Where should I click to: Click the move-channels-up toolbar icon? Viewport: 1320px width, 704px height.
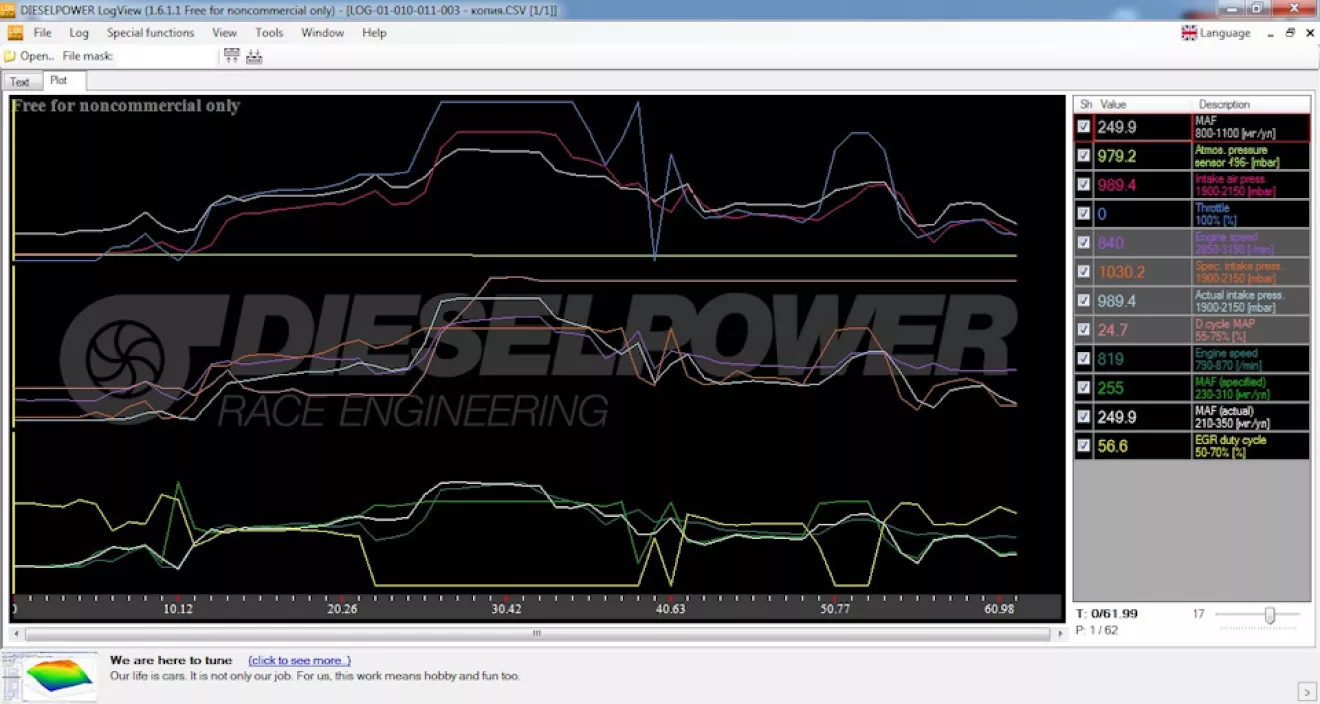(x=232, y=56)
